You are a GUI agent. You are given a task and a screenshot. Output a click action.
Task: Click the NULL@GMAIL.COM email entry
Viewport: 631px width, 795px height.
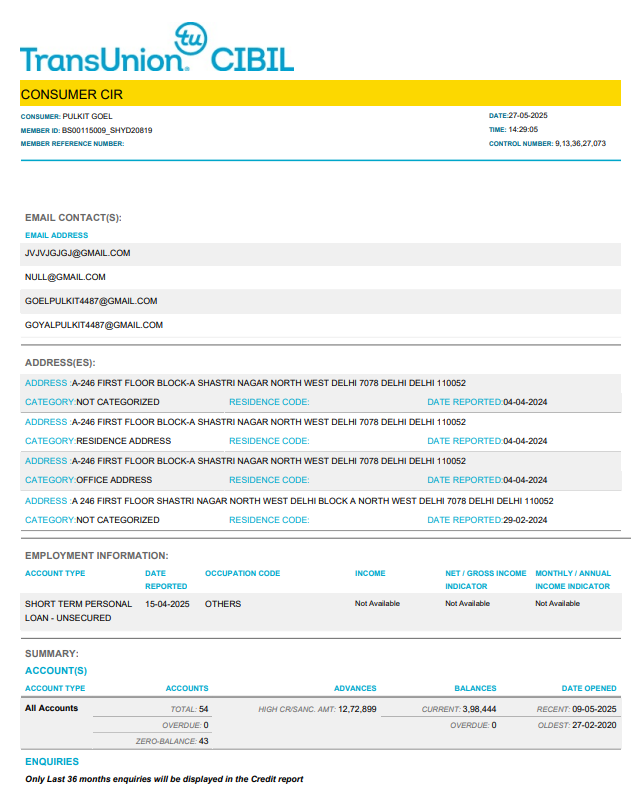coord(65,277)
